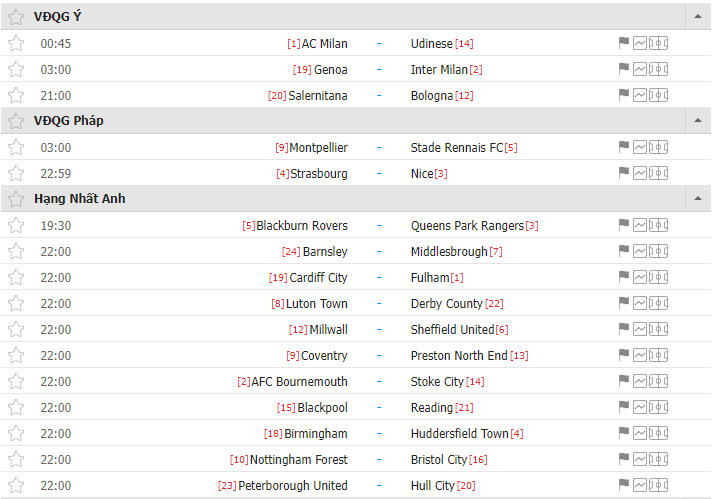Favorite the AC Milan vs Udinese match star
This screenshot has height=499, width=712.
[x=16, y=44]
